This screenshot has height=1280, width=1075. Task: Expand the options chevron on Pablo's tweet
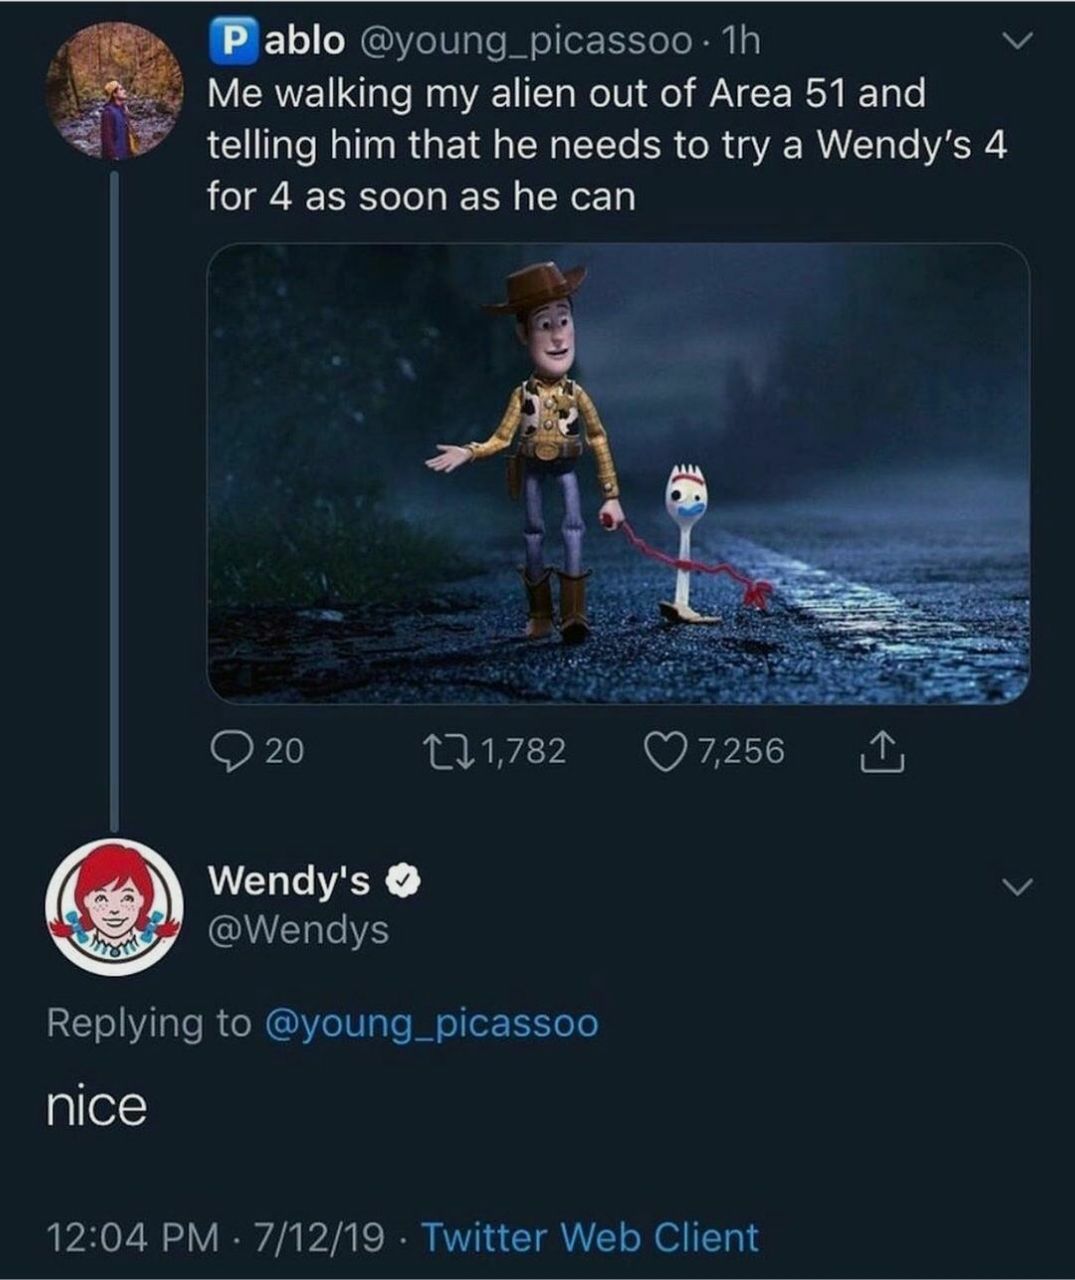[1015, 42]
